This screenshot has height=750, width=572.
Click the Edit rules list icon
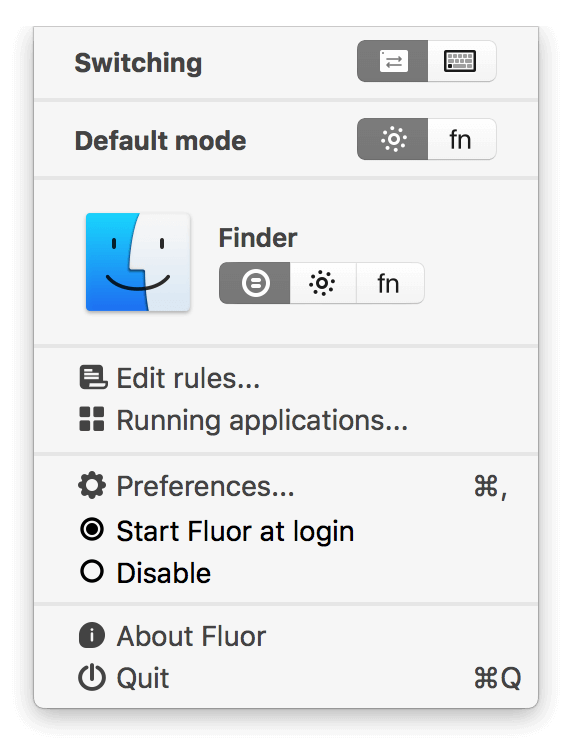pyautogui.click(x=92, y=378)
